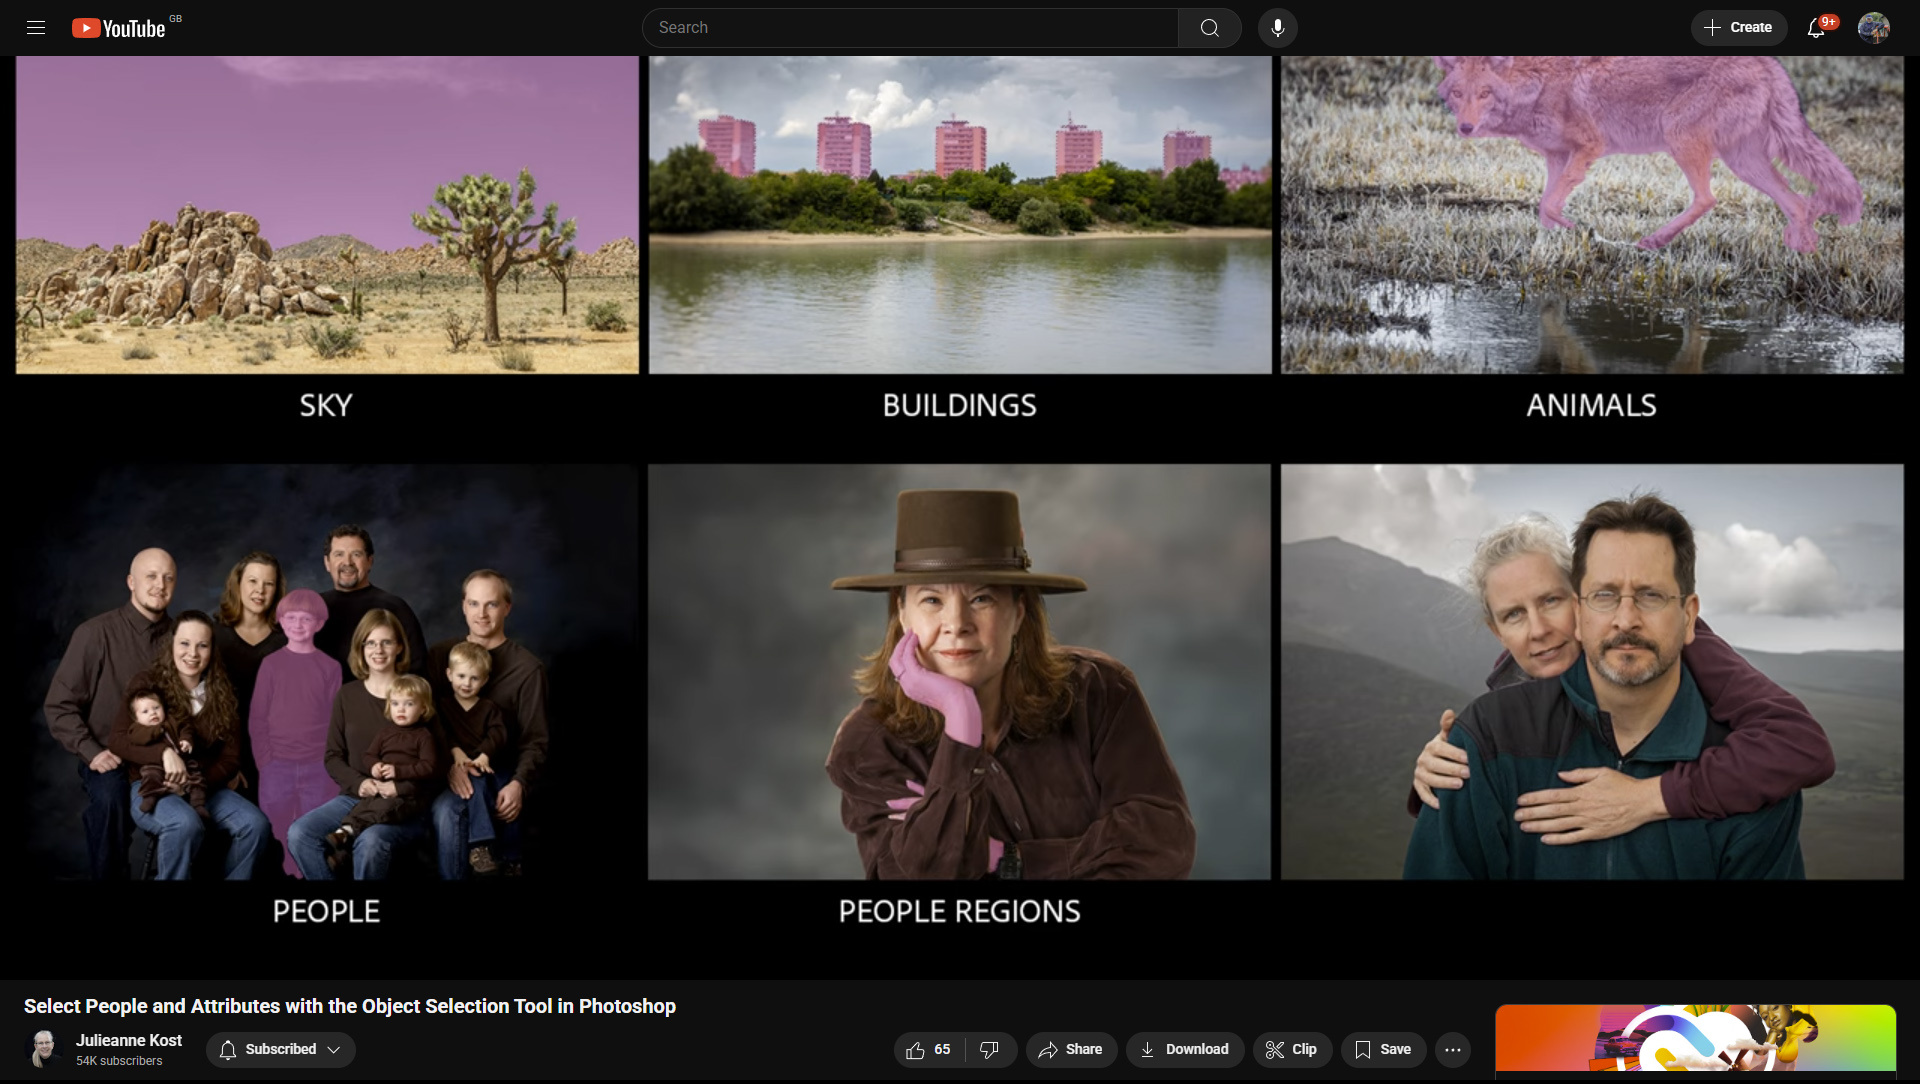
Task: Click the colorful recommended video thumbnail
Action: click(1695, 1040)
